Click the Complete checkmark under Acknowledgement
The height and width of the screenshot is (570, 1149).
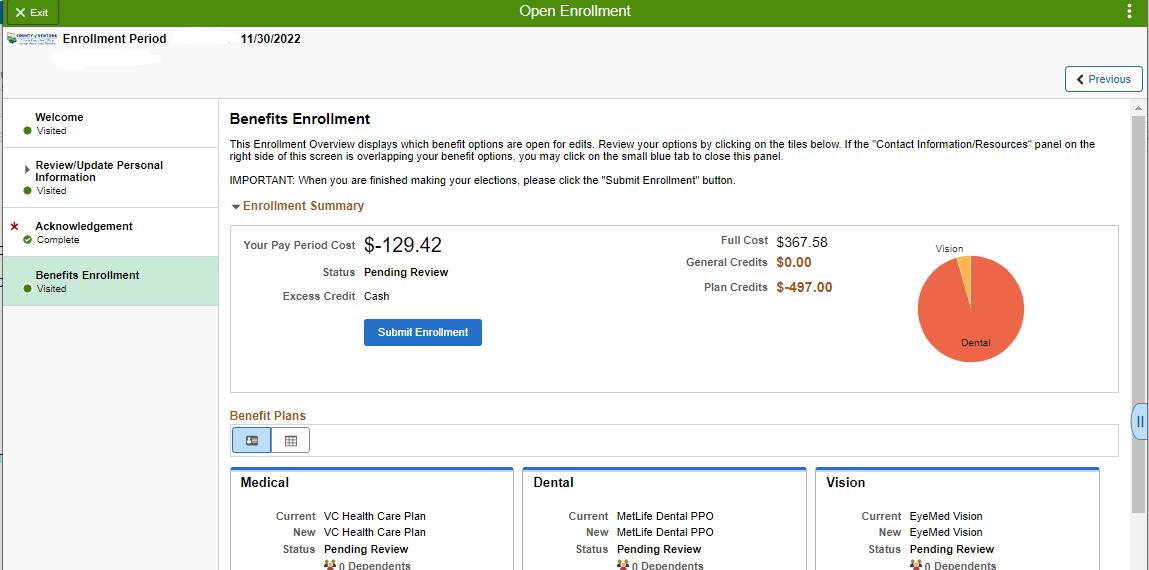click(x=28, y=240)
